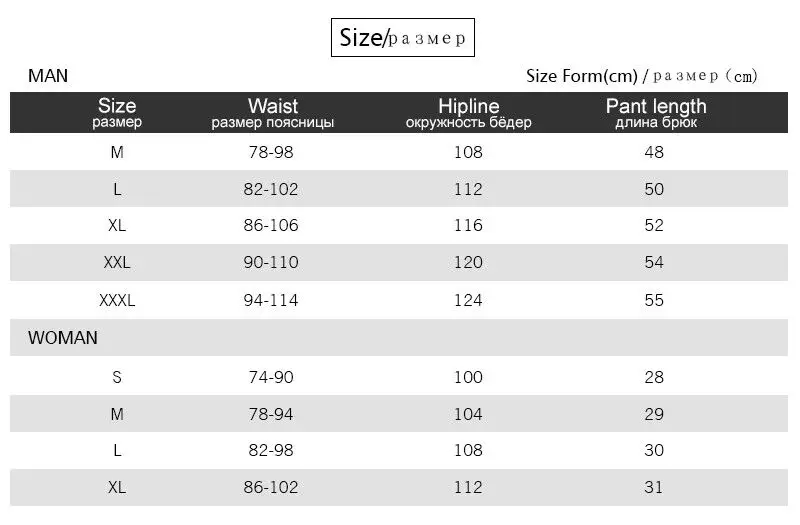Image resolution: width=800 pixels, height=525 pixels.
Task: Click waist value 78-98
Action: (271, 152)
